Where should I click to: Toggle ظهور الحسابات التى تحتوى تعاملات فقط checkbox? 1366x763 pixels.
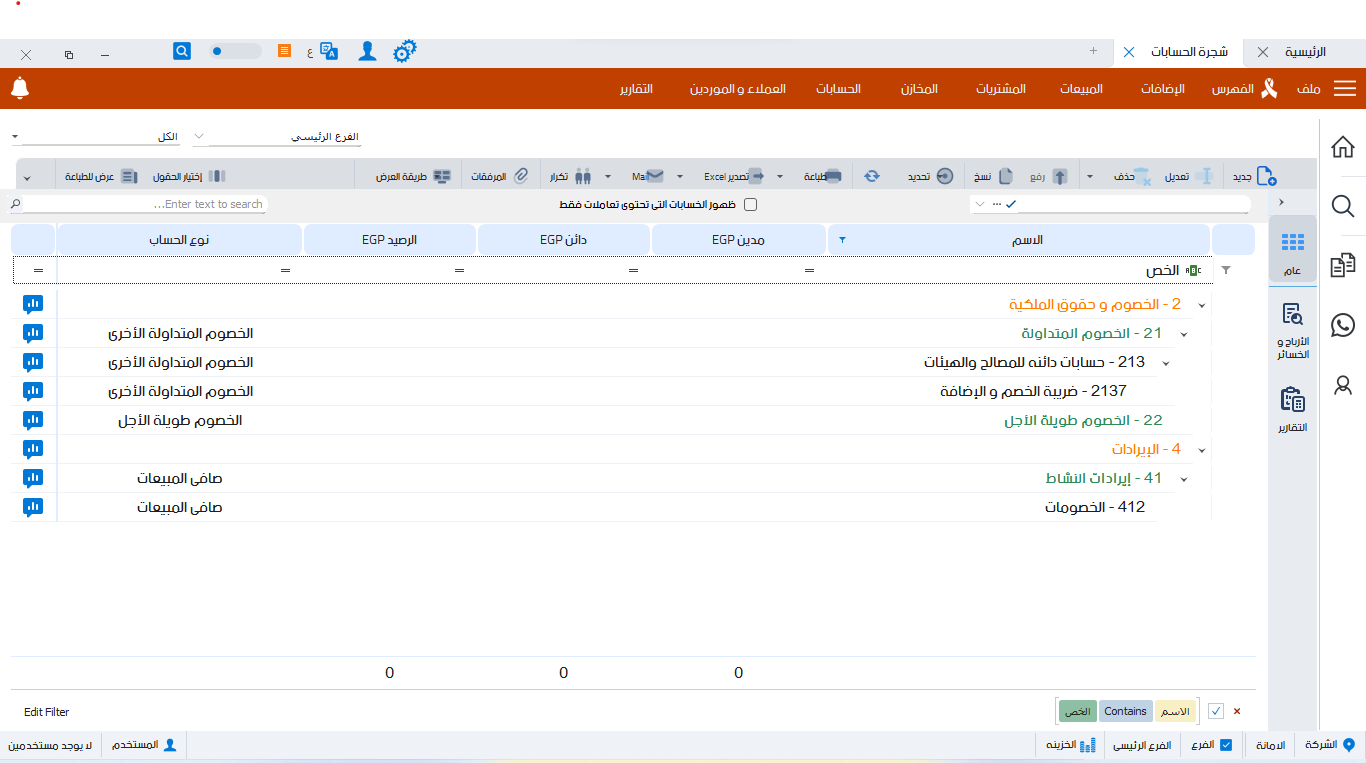click(x=751, y=205)
